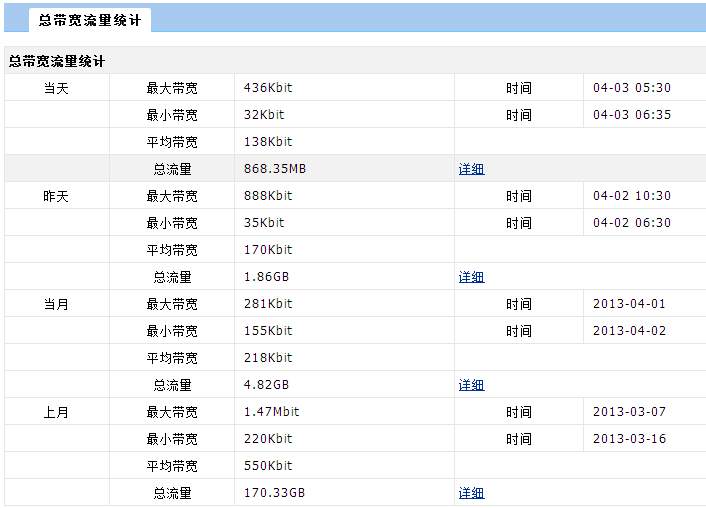Open the 总带宽流量统计 tab
This screenshot has width=706, height=508.
(x=90, y=20)
